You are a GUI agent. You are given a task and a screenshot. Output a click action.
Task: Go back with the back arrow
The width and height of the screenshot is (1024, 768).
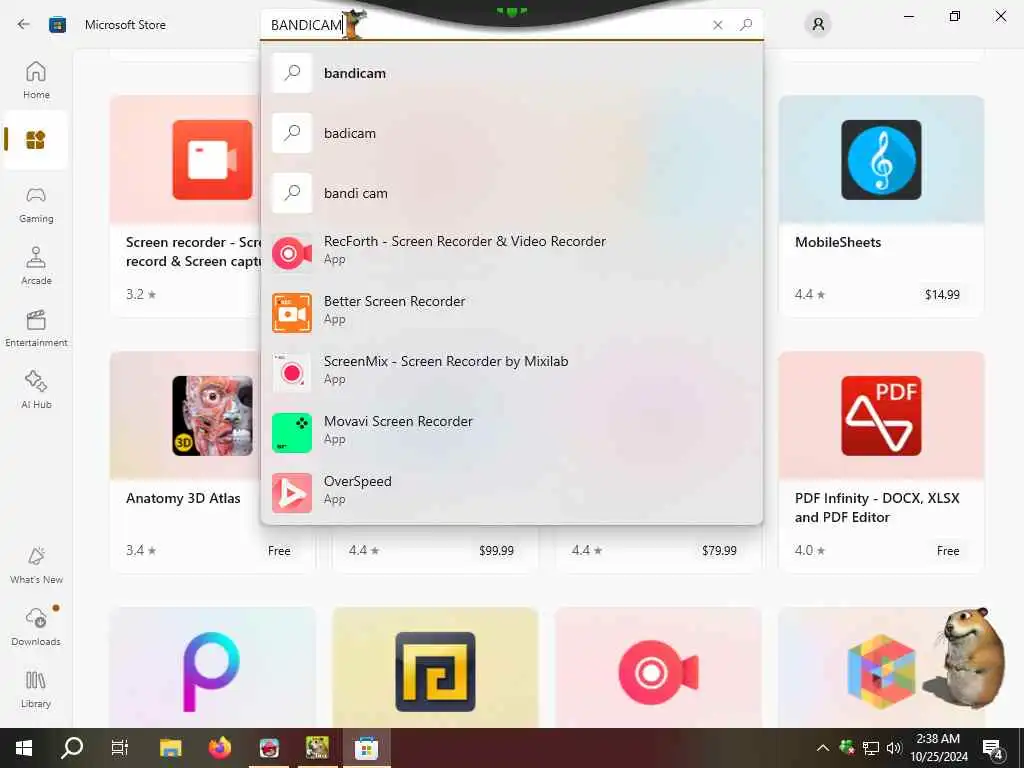(24, 25)
